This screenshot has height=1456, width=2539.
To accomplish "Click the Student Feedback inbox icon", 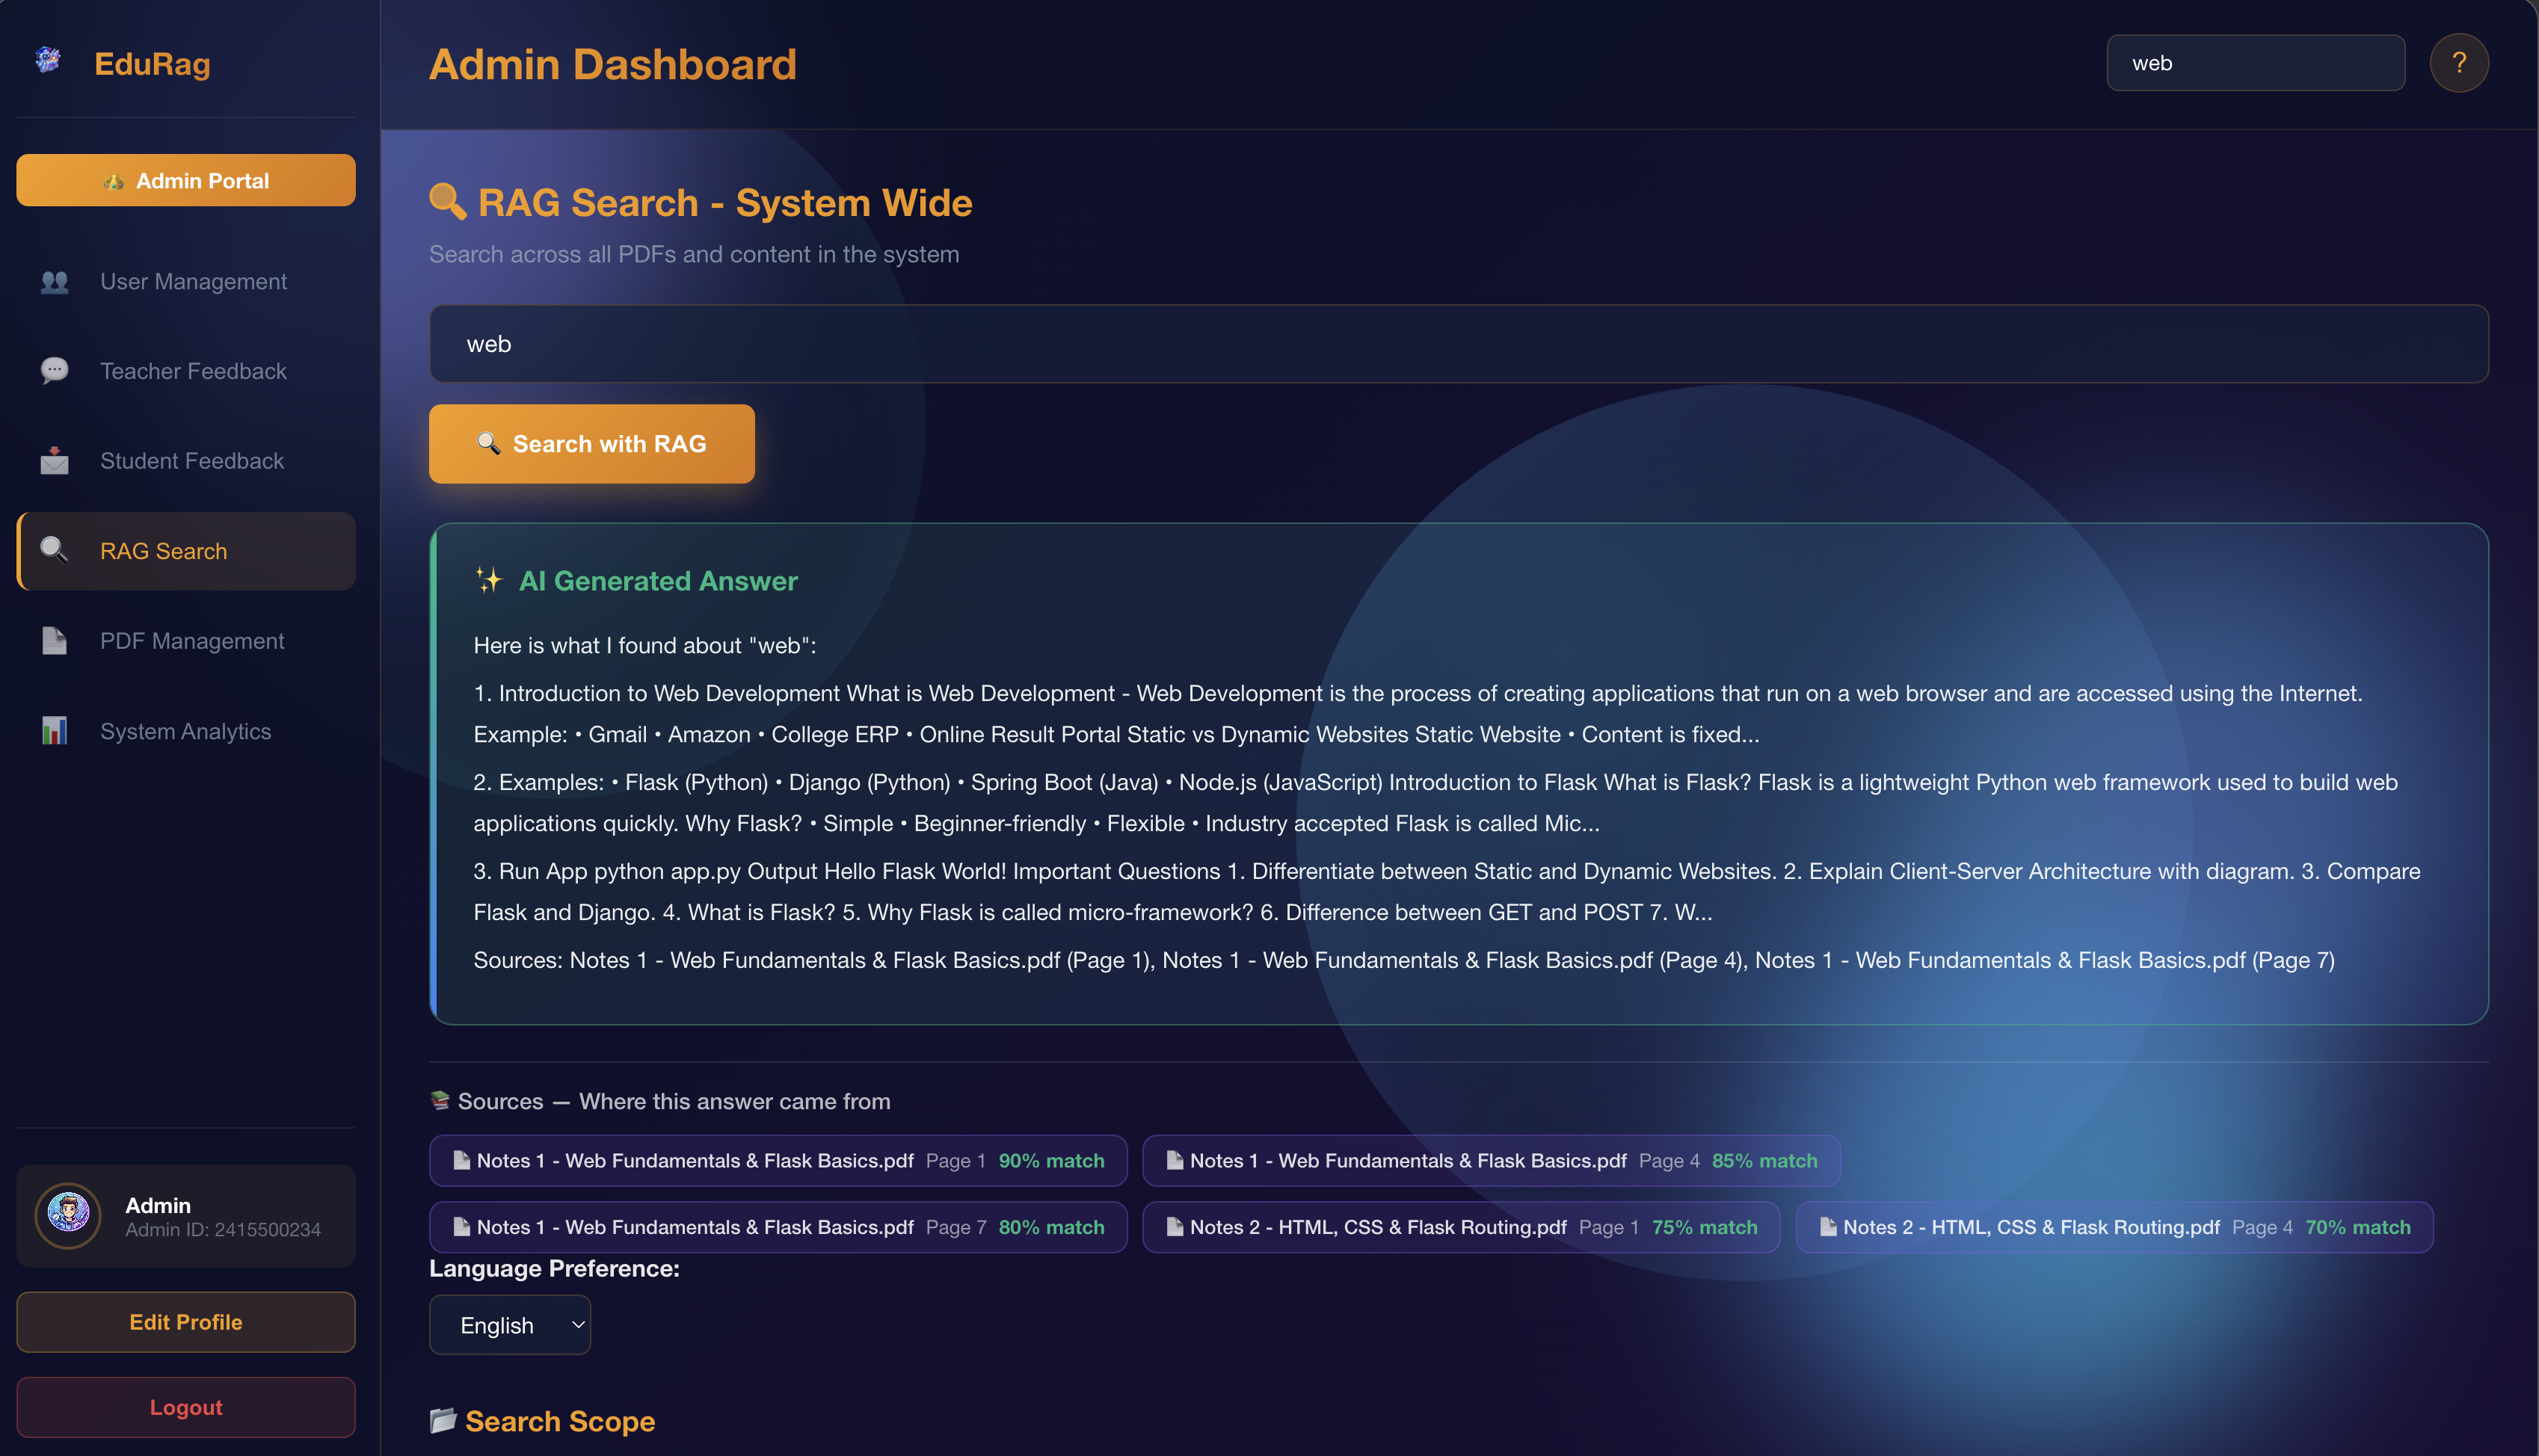I will 54,461.
